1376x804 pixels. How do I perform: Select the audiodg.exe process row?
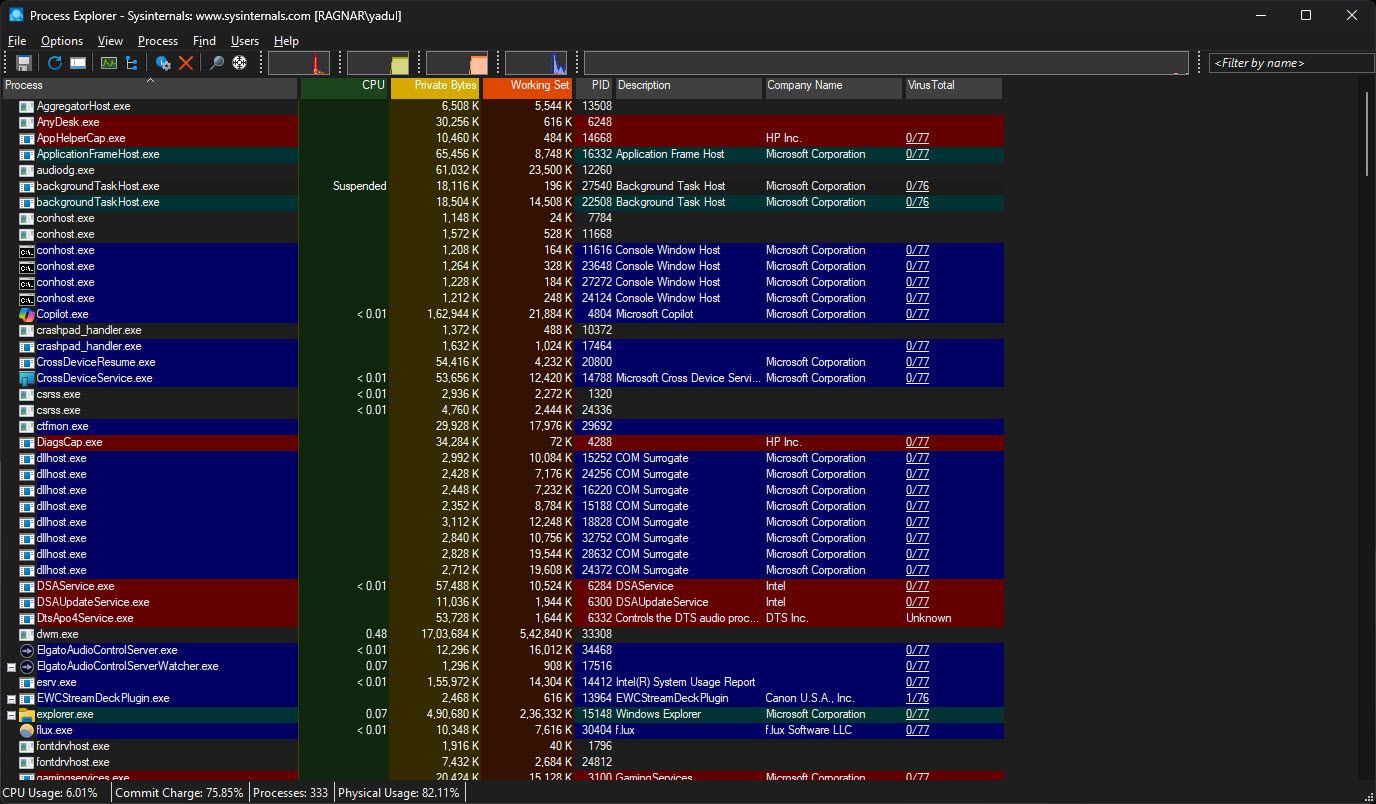(x=501, y=170)
